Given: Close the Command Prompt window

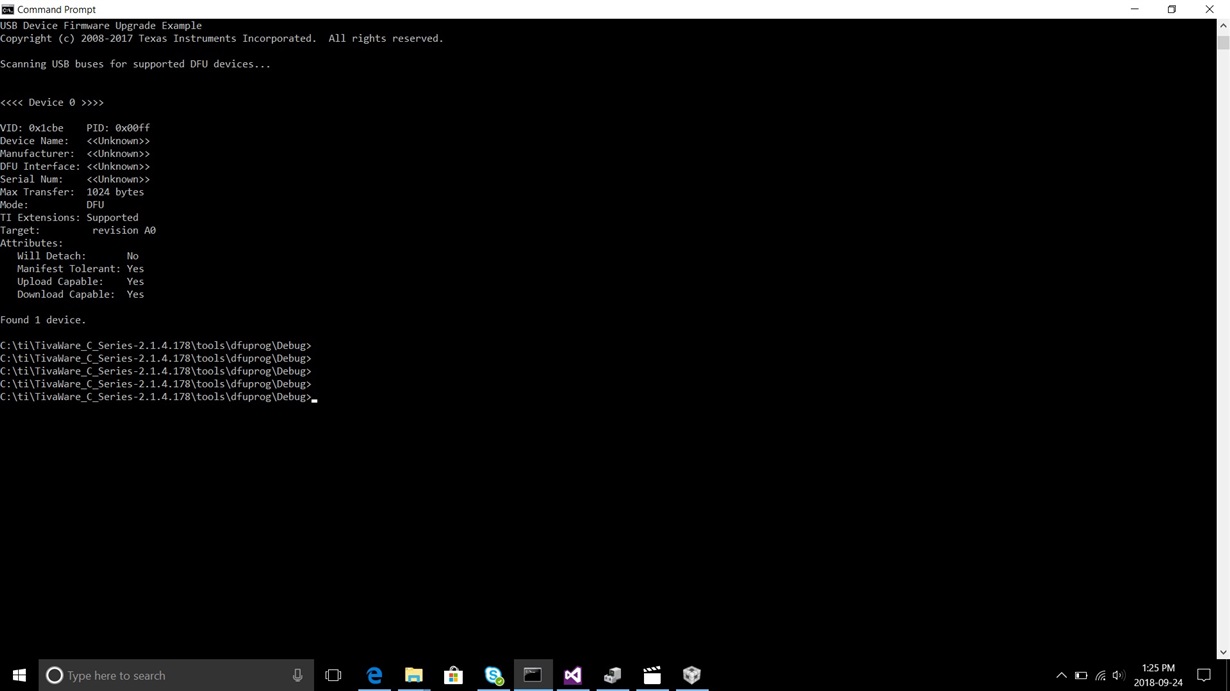Looking at the screenshot, I should coord(1209,9).
